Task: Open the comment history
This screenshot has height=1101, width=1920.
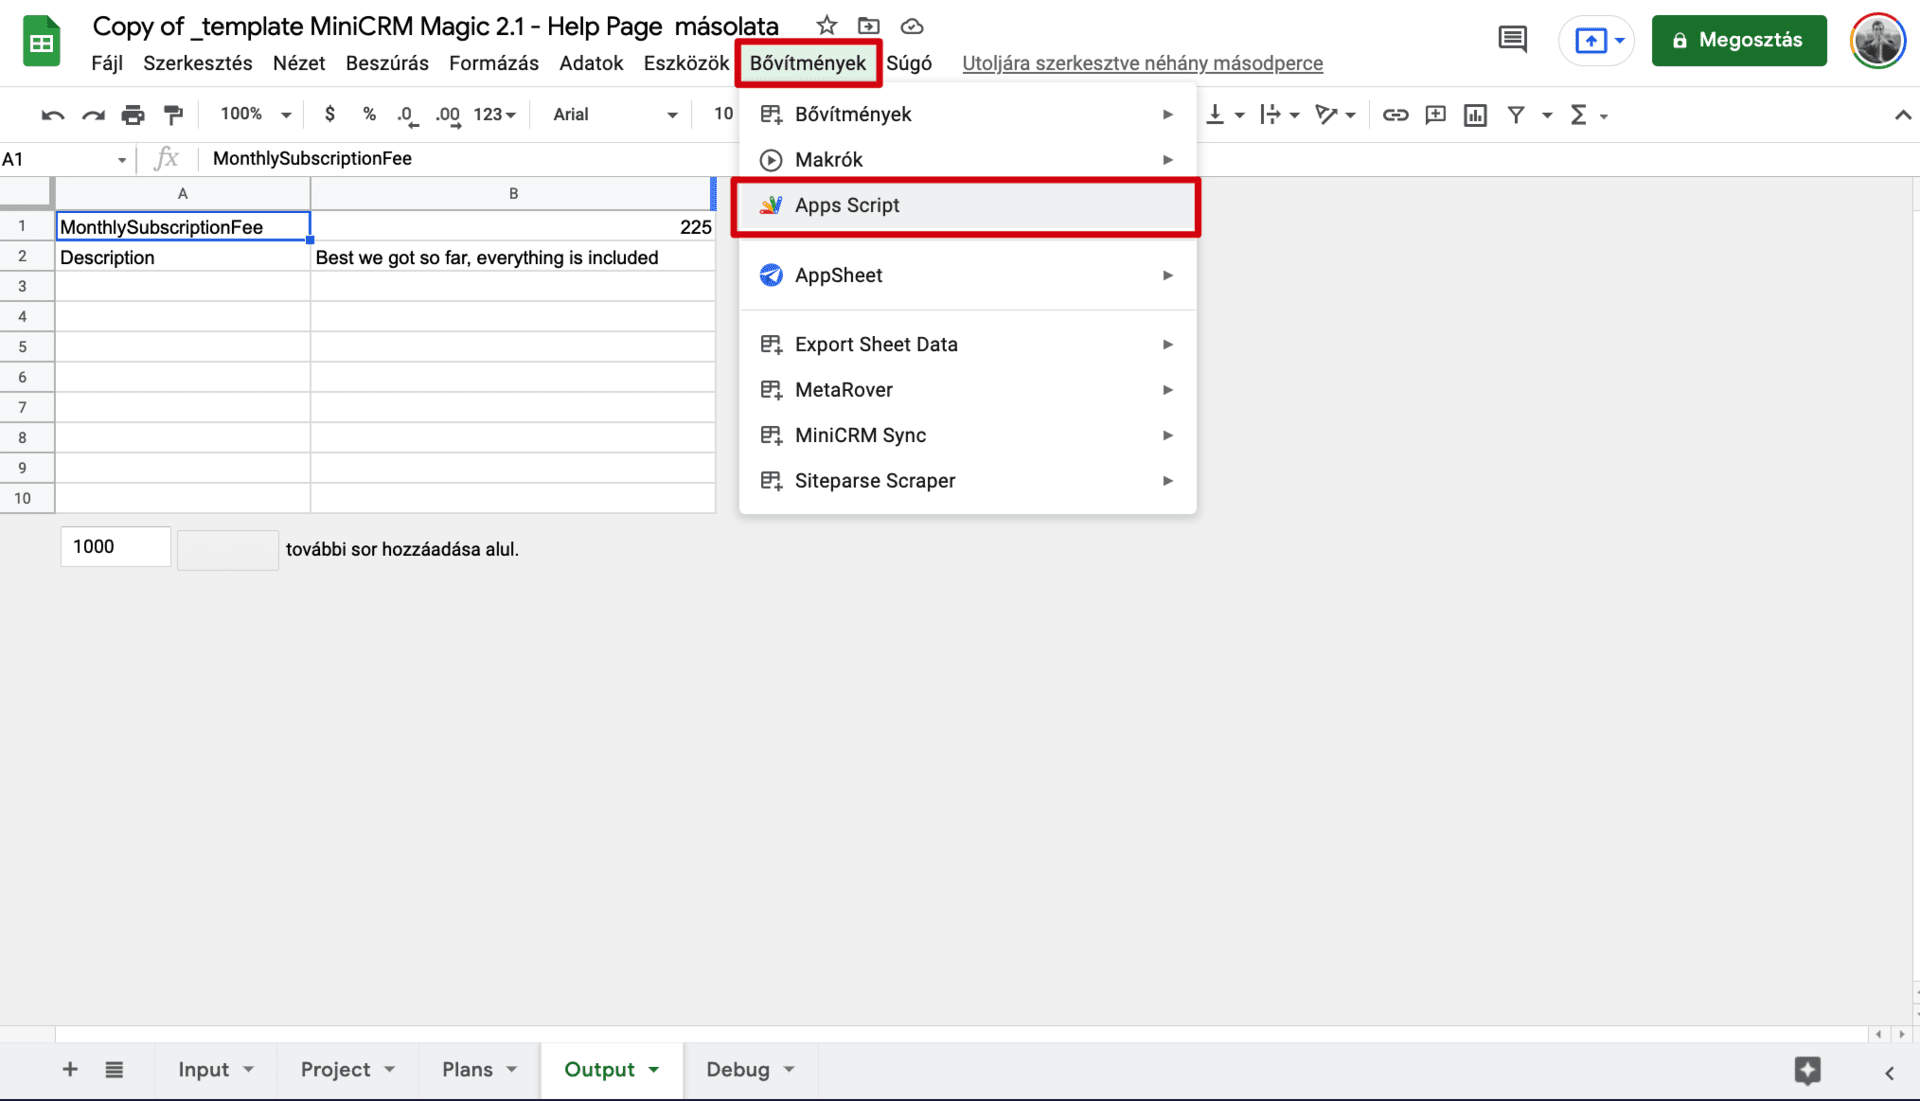Action: [x=1512, y=40]
